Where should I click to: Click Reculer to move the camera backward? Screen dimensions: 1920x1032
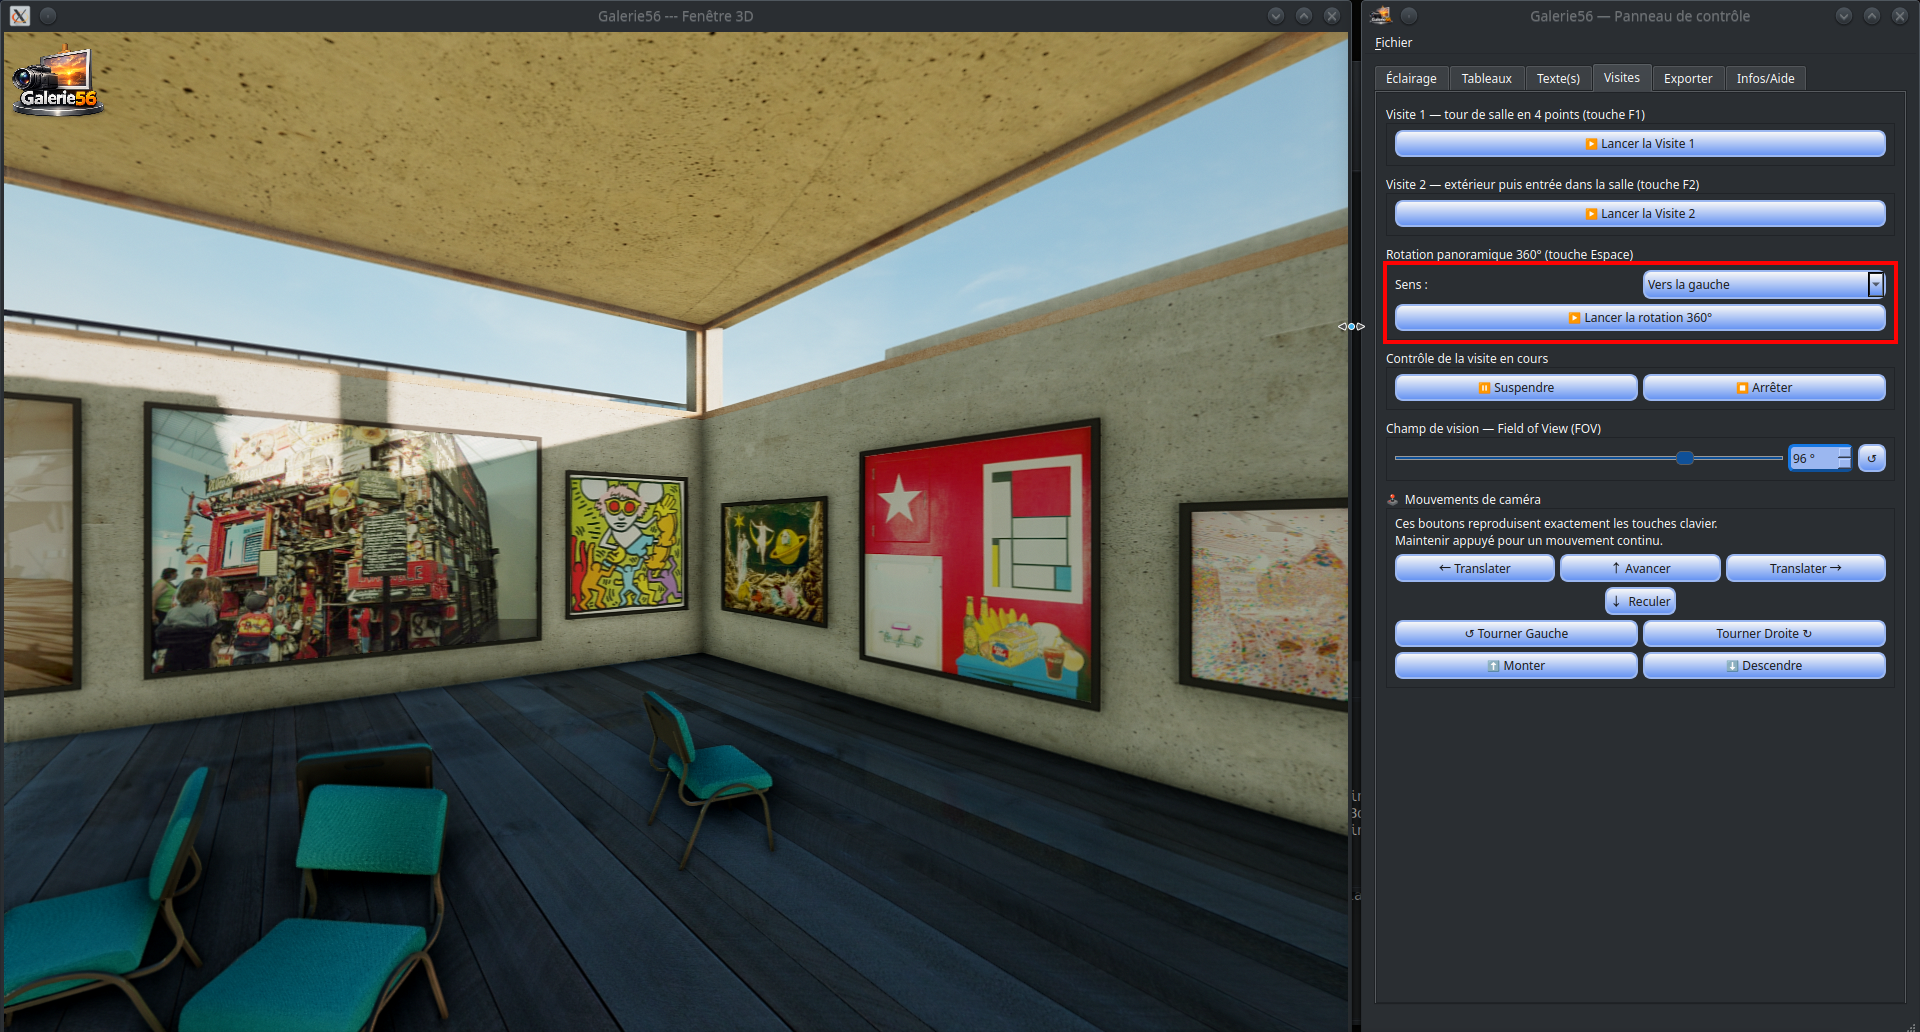(1640, 602)
